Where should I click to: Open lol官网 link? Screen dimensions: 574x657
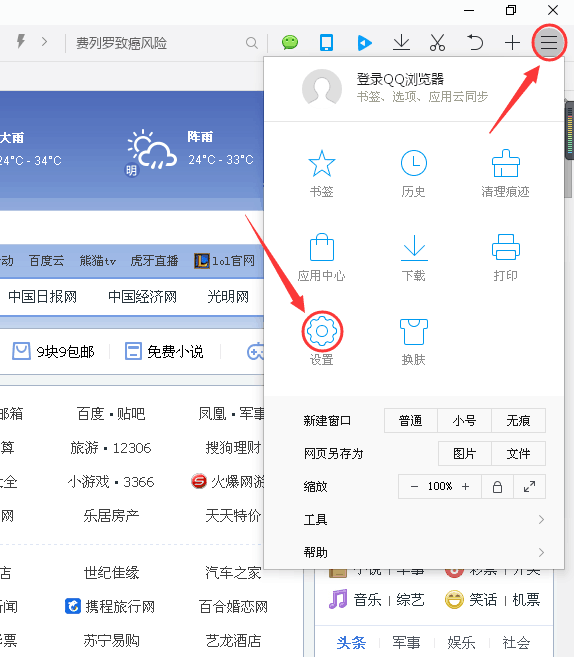(x=225, y=261)
